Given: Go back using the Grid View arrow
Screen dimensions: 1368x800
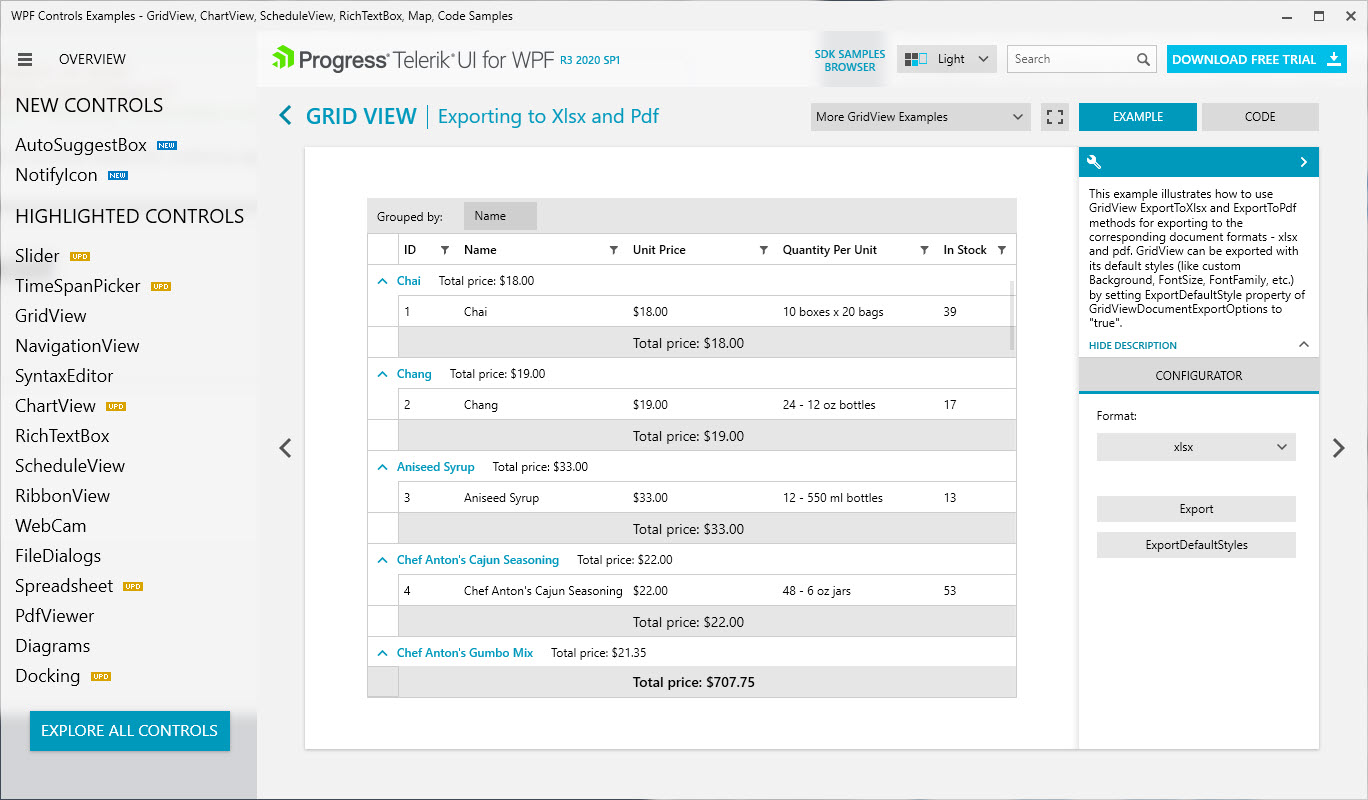Looking at the screenshot, I should [285, 116].
